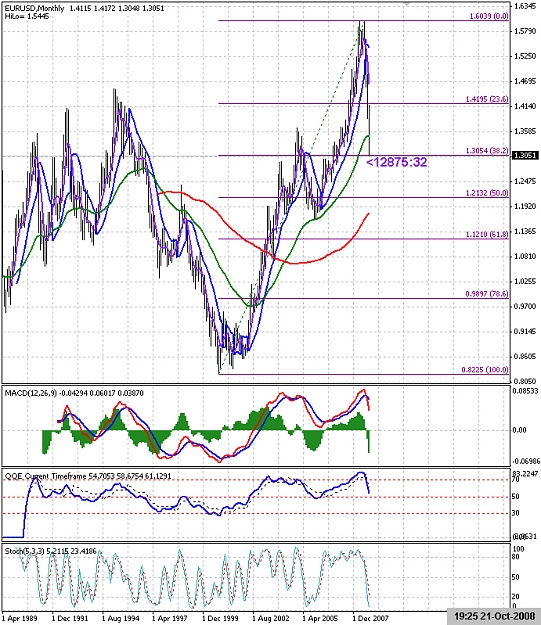Click the 1.3585 price axis value
541x625 pixels.
tap(525, 131)
